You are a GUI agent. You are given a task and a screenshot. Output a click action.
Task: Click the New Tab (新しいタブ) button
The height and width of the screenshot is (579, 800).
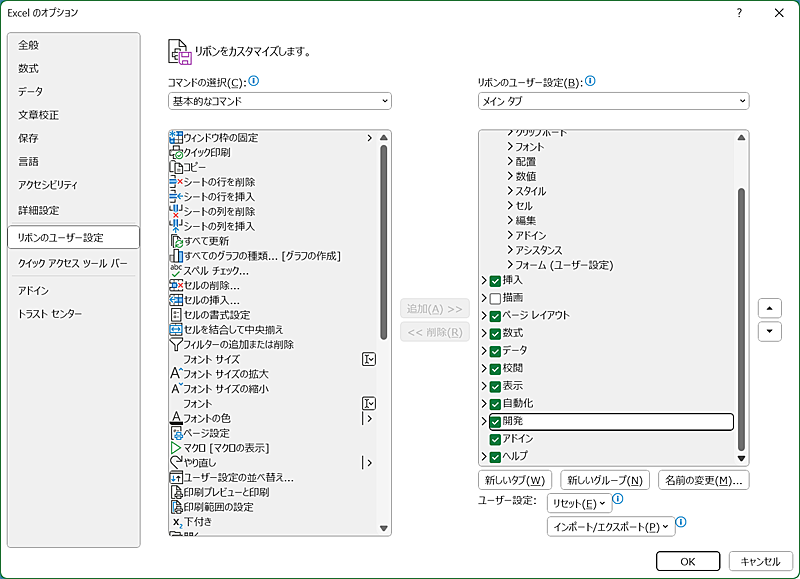(x=515, y=481)
